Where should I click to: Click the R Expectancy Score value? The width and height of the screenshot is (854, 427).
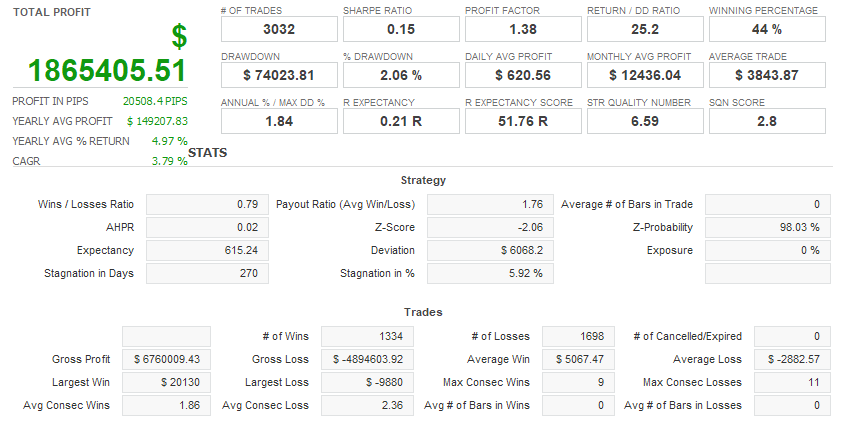pos(522,121)
